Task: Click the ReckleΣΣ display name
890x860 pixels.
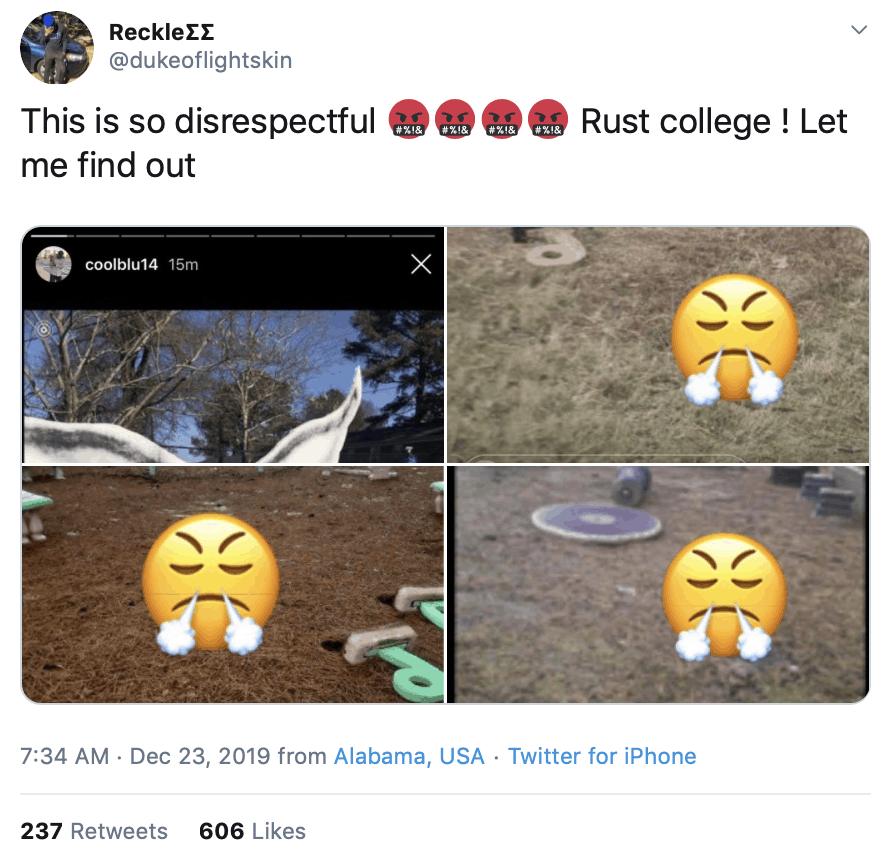Action: [161, 32]
